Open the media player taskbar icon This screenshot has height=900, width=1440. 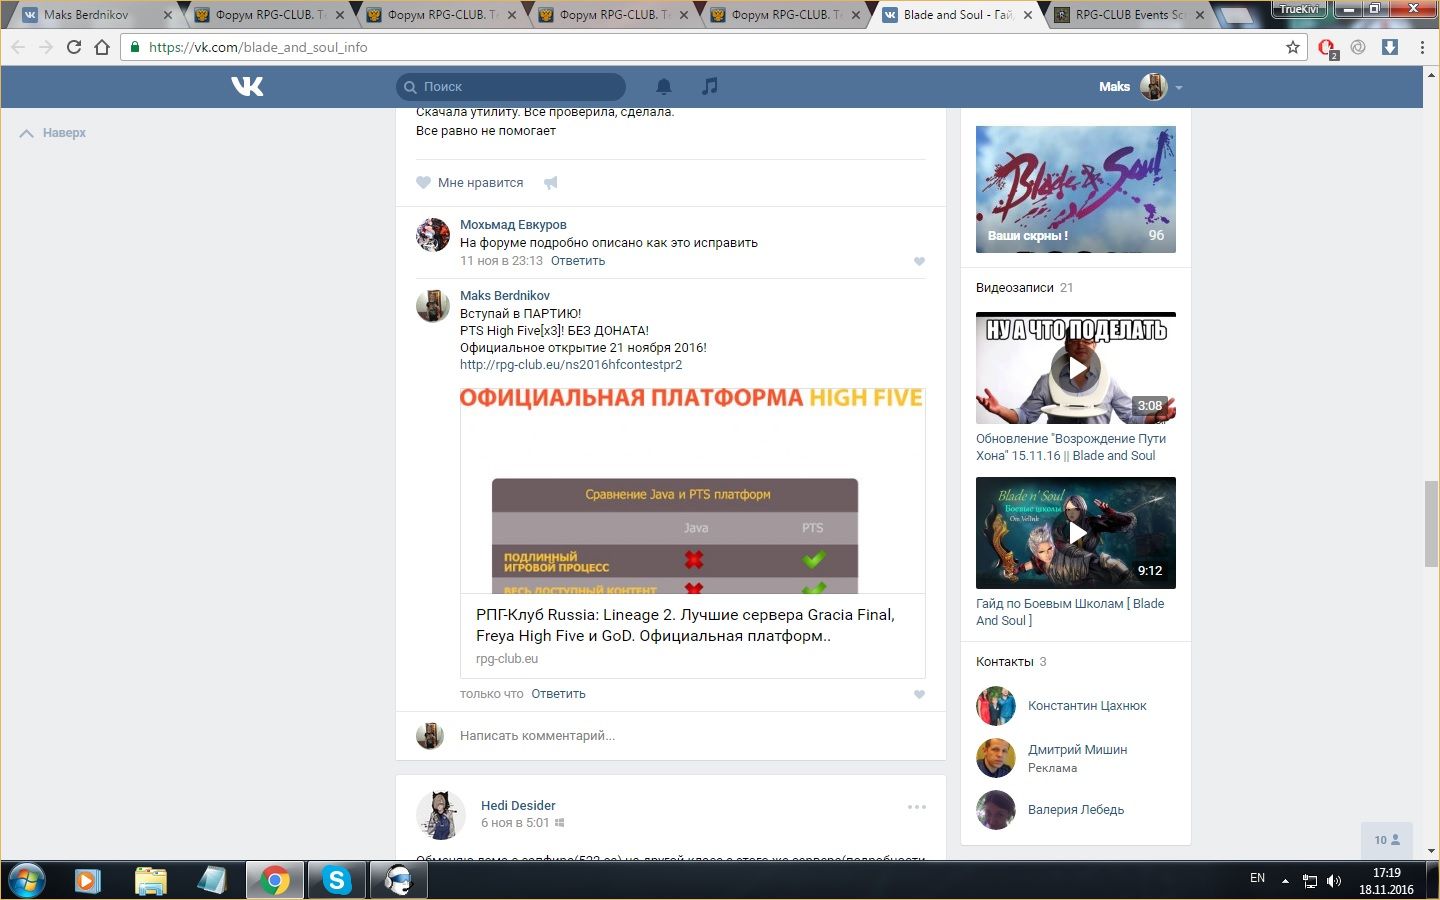point(88,881)
